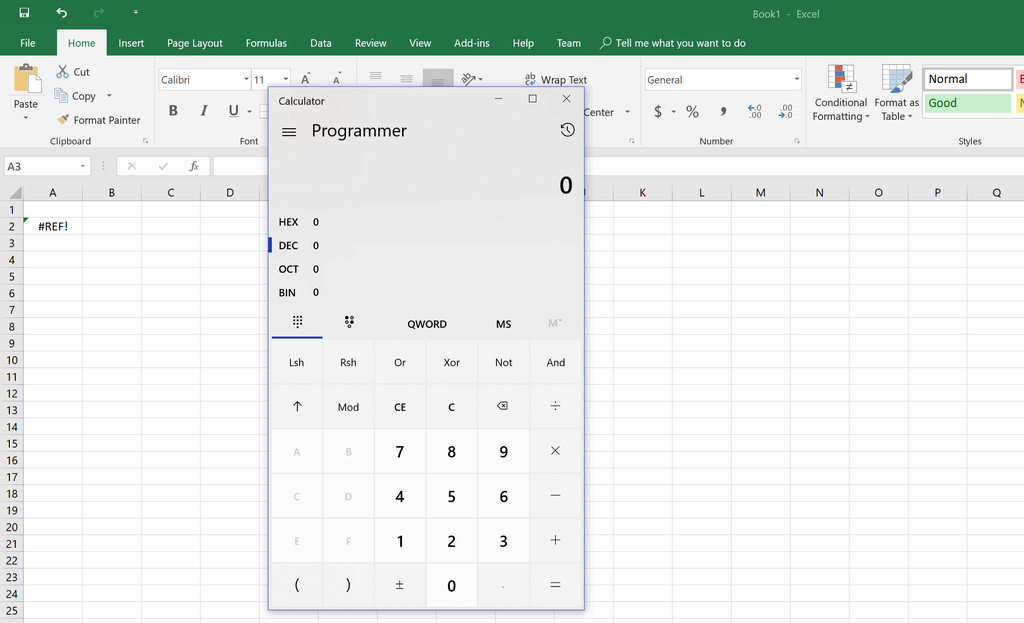Click the Mod button in Calculator
The image size is (1024, 623).
pos(348,407)
